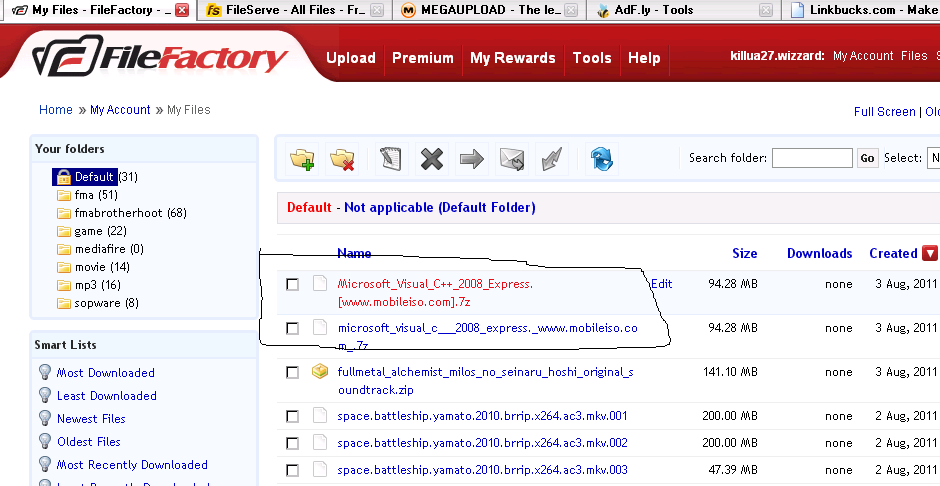Switch to the MEGAUPLOAD browser tab
Image resolution: width=940 pixels, height=486 pixels.
(x=488, y=10)
